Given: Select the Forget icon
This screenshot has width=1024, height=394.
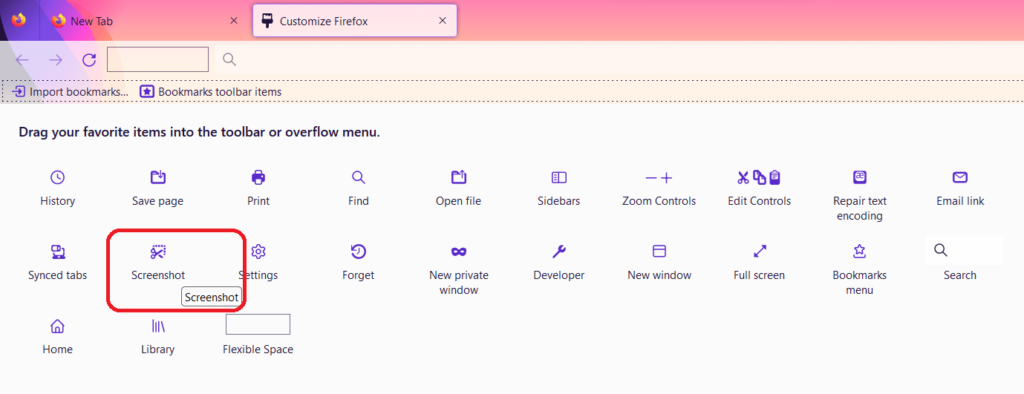Looking at the screenshot, I should point(358,252).
